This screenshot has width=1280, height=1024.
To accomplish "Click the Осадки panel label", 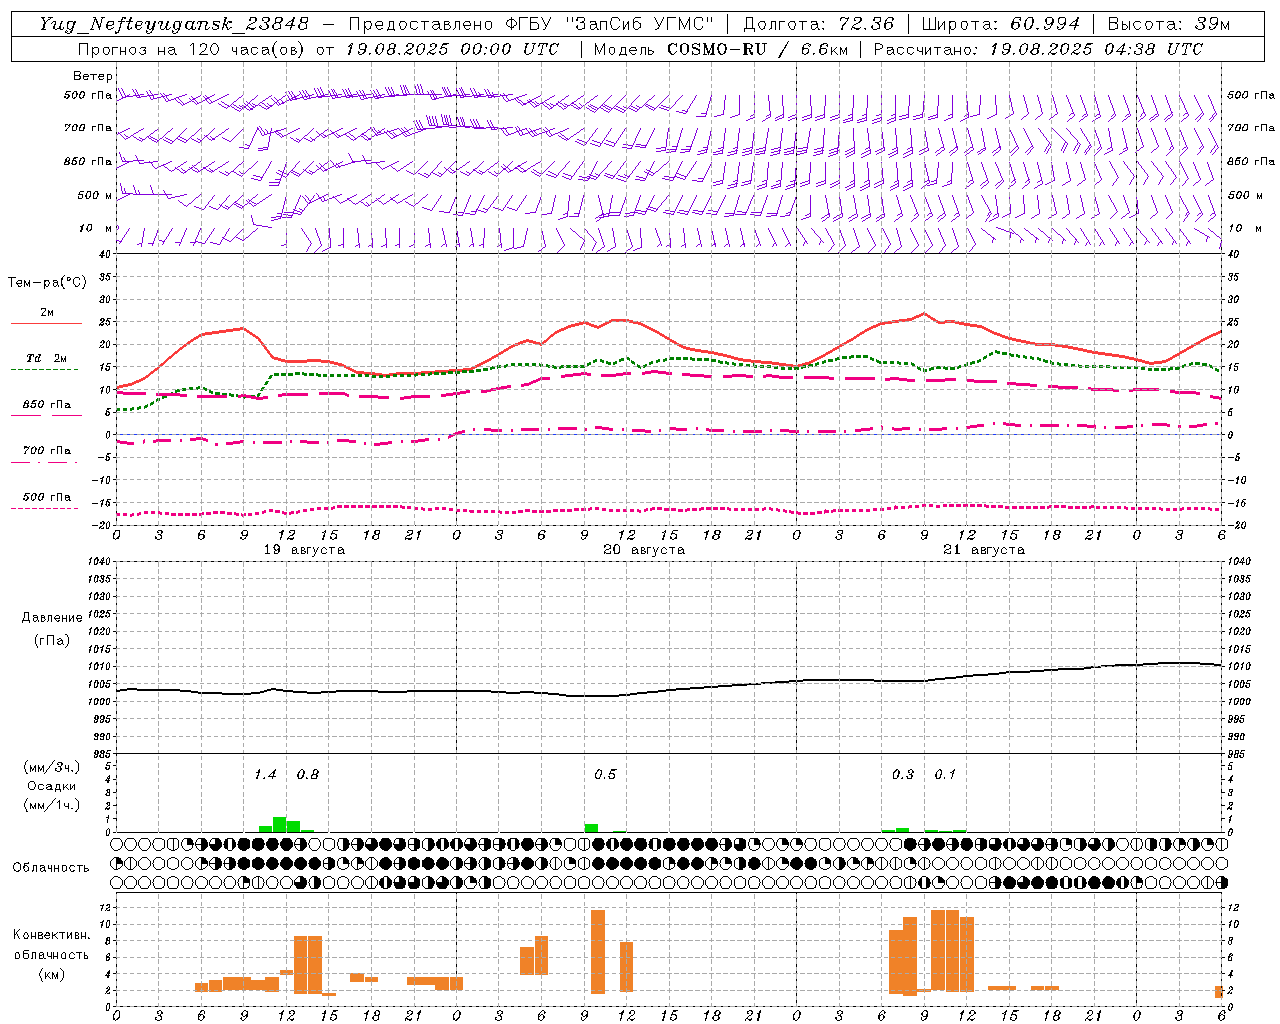I will [x=52, y=786].
